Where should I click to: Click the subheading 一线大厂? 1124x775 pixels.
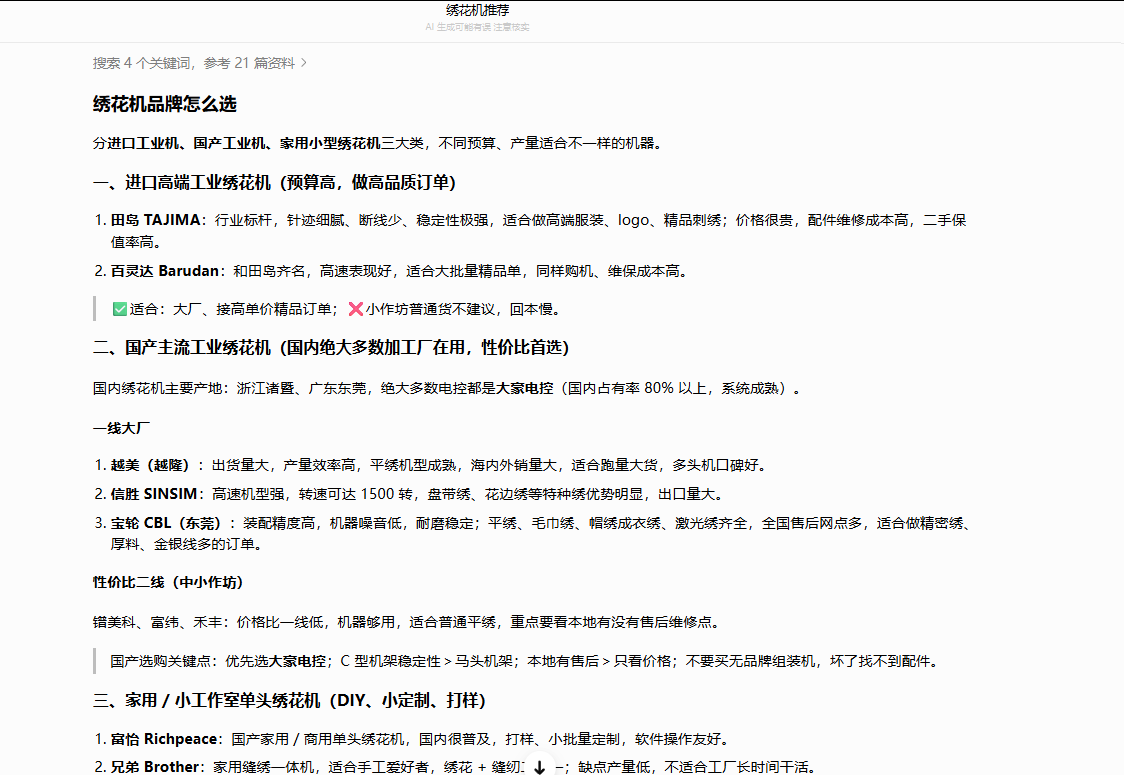coord(121,429)
